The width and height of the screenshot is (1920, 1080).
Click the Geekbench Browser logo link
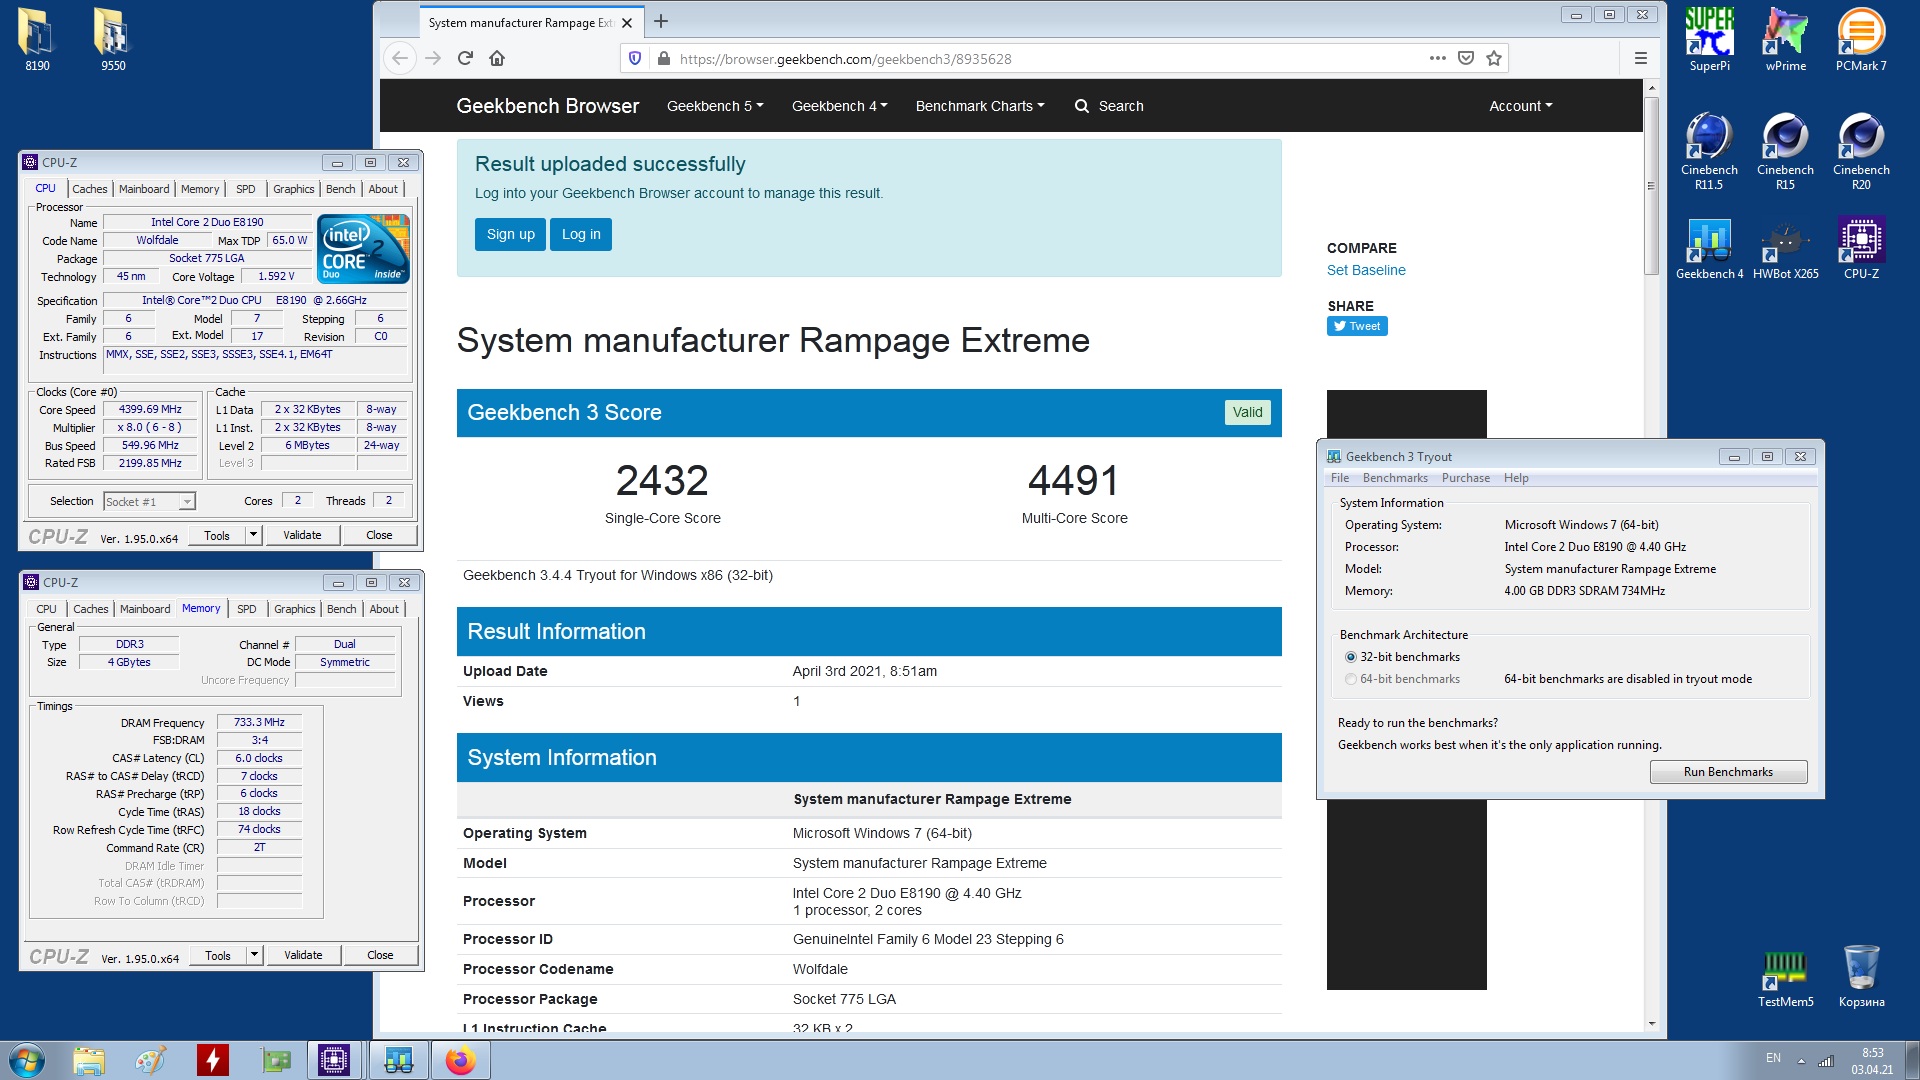pos(547,106)
